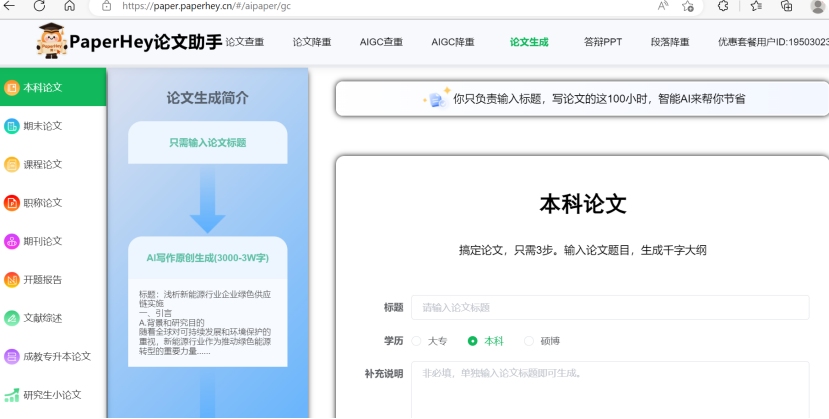Screen dimensions: 829x419
Task: Open 论文降重 nav tab
Action: coord(312,42)
